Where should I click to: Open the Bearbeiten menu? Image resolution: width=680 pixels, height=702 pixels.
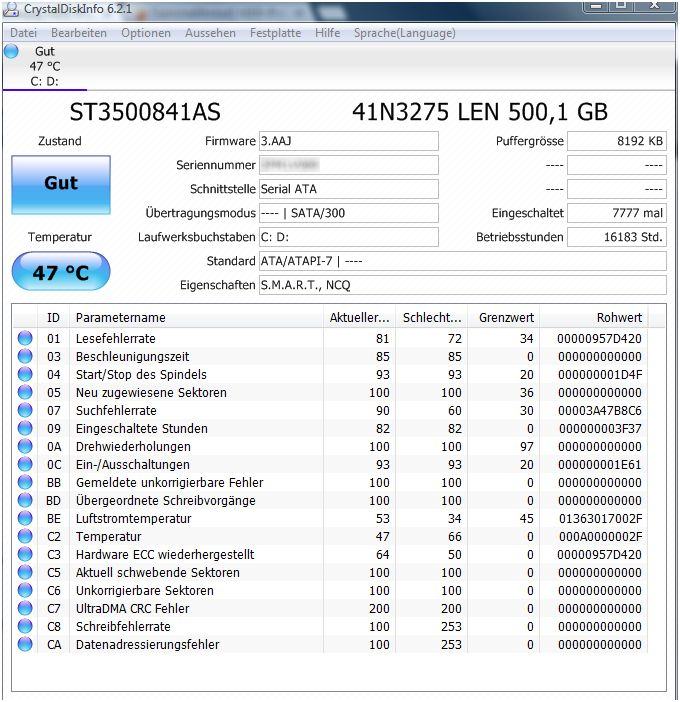coord(79,33)
